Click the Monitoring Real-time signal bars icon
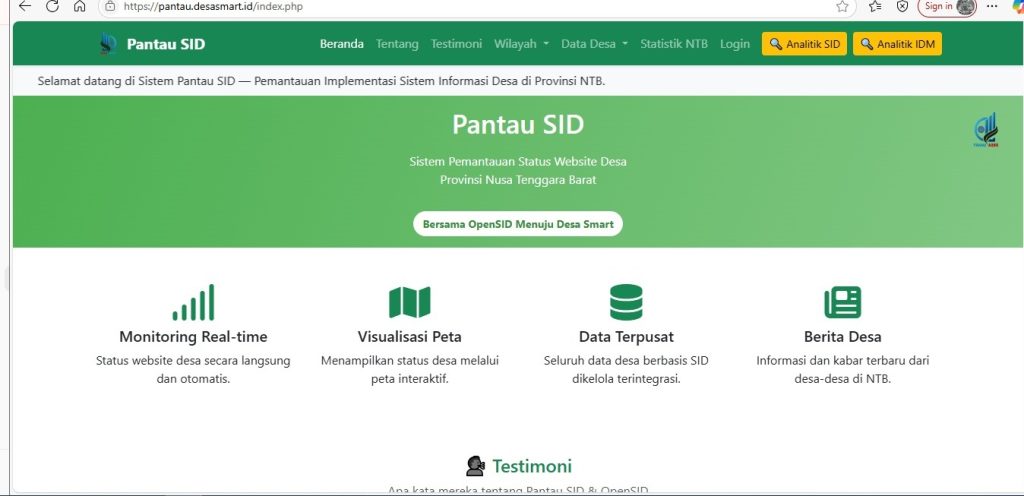1024x496 pixels. tap(193, 302)
